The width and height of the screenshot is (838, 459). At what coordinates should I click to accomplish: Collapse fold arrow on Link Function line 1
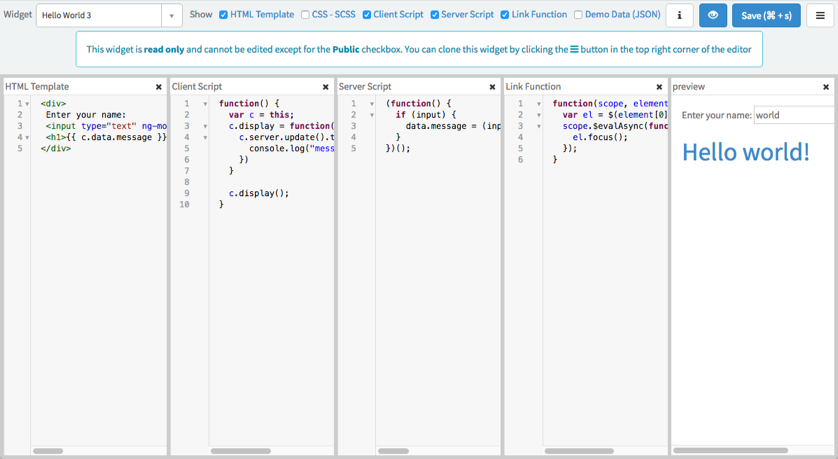click(x=538, y=104)
